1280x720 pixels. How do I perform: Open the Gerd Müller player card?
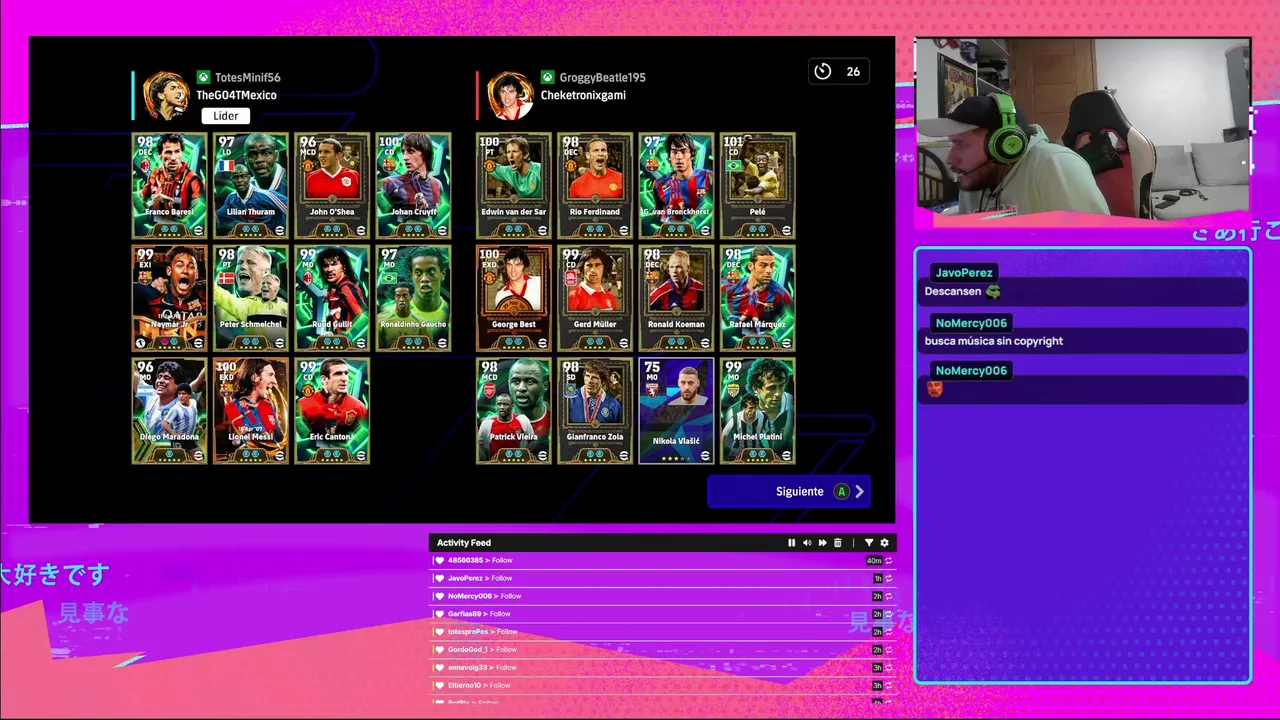(595, 298)
